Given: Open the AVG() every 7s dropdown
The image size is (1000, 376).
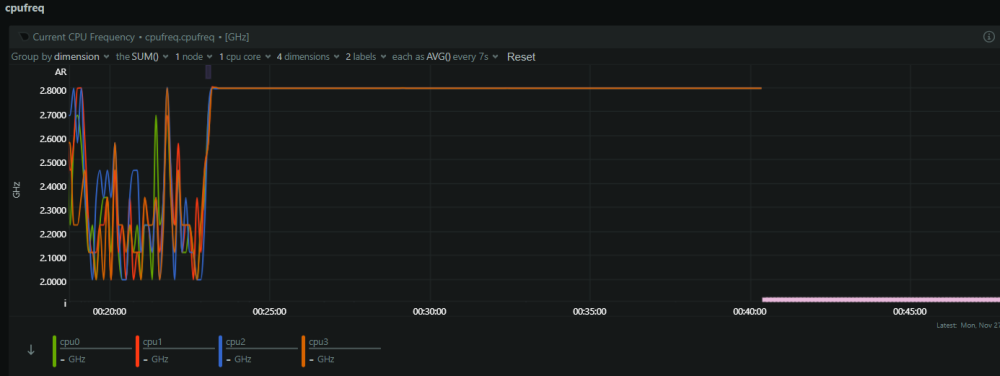Looking at the screenshot, I should [x=445, y=57].
